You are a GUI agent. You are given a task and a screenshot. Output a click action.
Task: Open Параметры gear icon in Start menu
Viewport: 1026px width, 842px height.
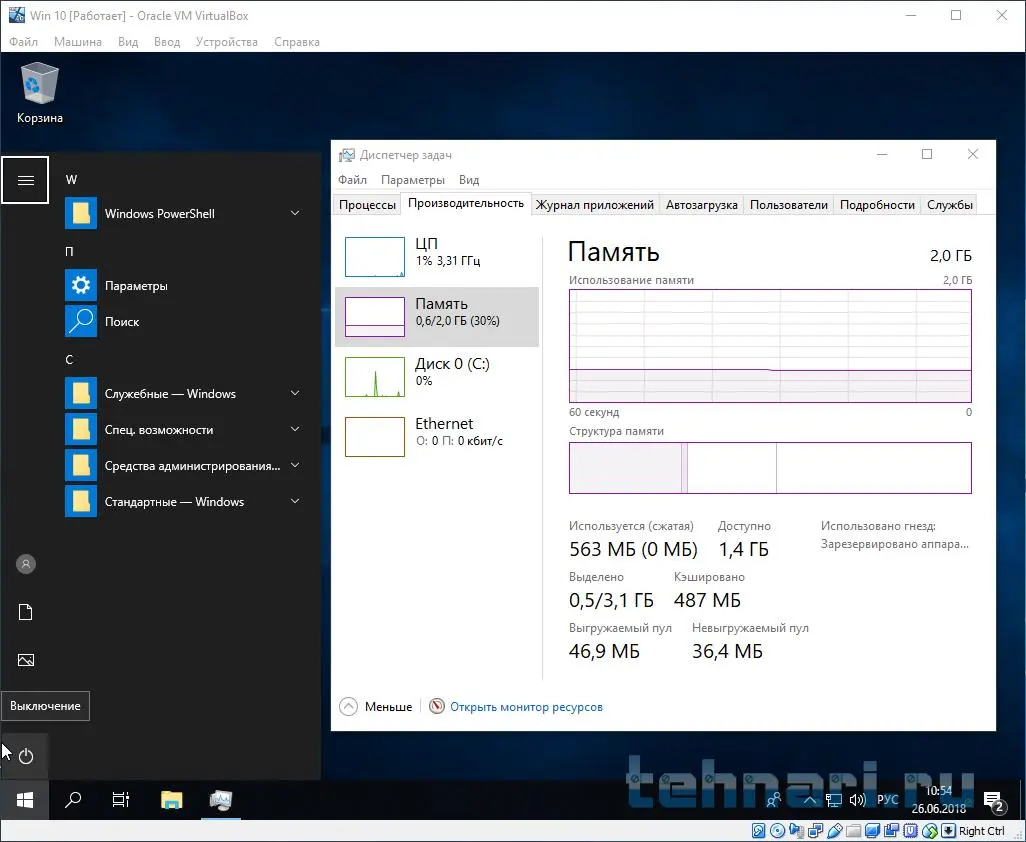point(81,285)
